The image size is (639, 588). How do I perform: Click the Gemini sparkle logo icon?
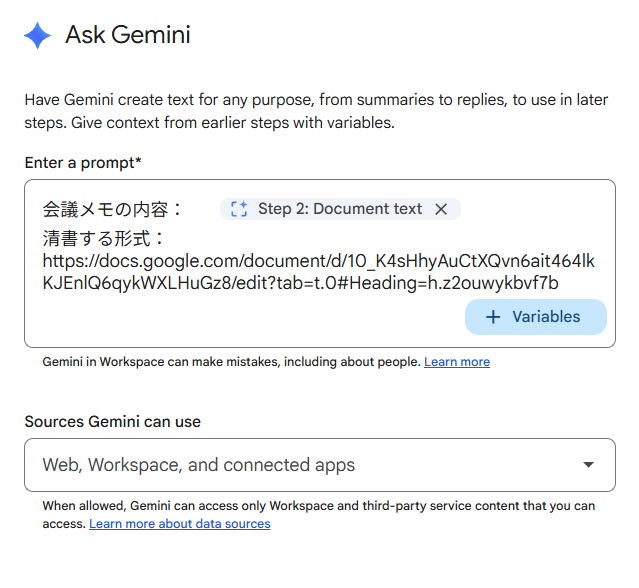pyautogui.click(x=38, y=36)
